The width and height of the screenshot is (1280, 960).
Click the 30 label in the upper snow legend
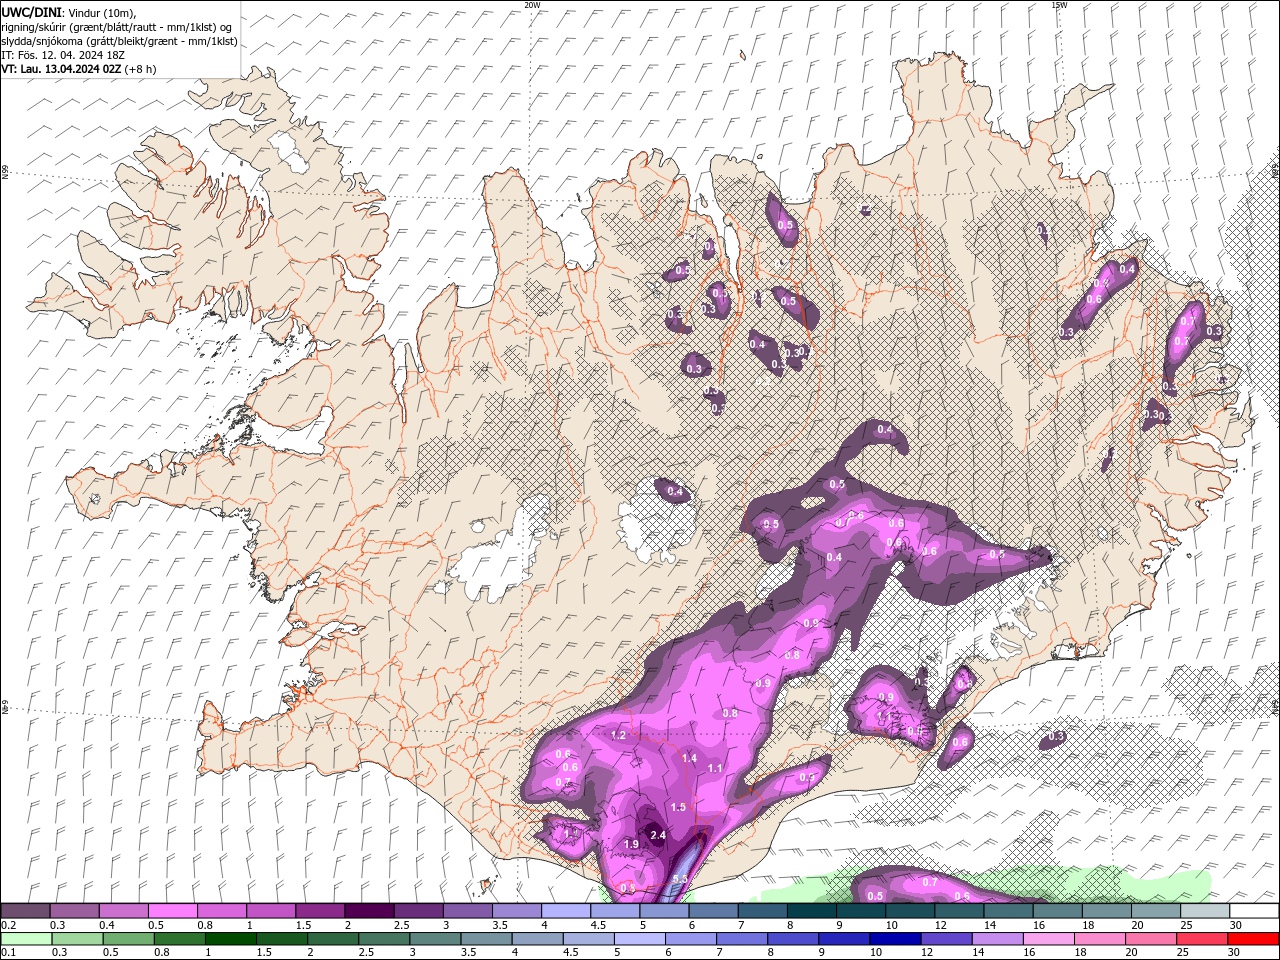point(1235,925)
